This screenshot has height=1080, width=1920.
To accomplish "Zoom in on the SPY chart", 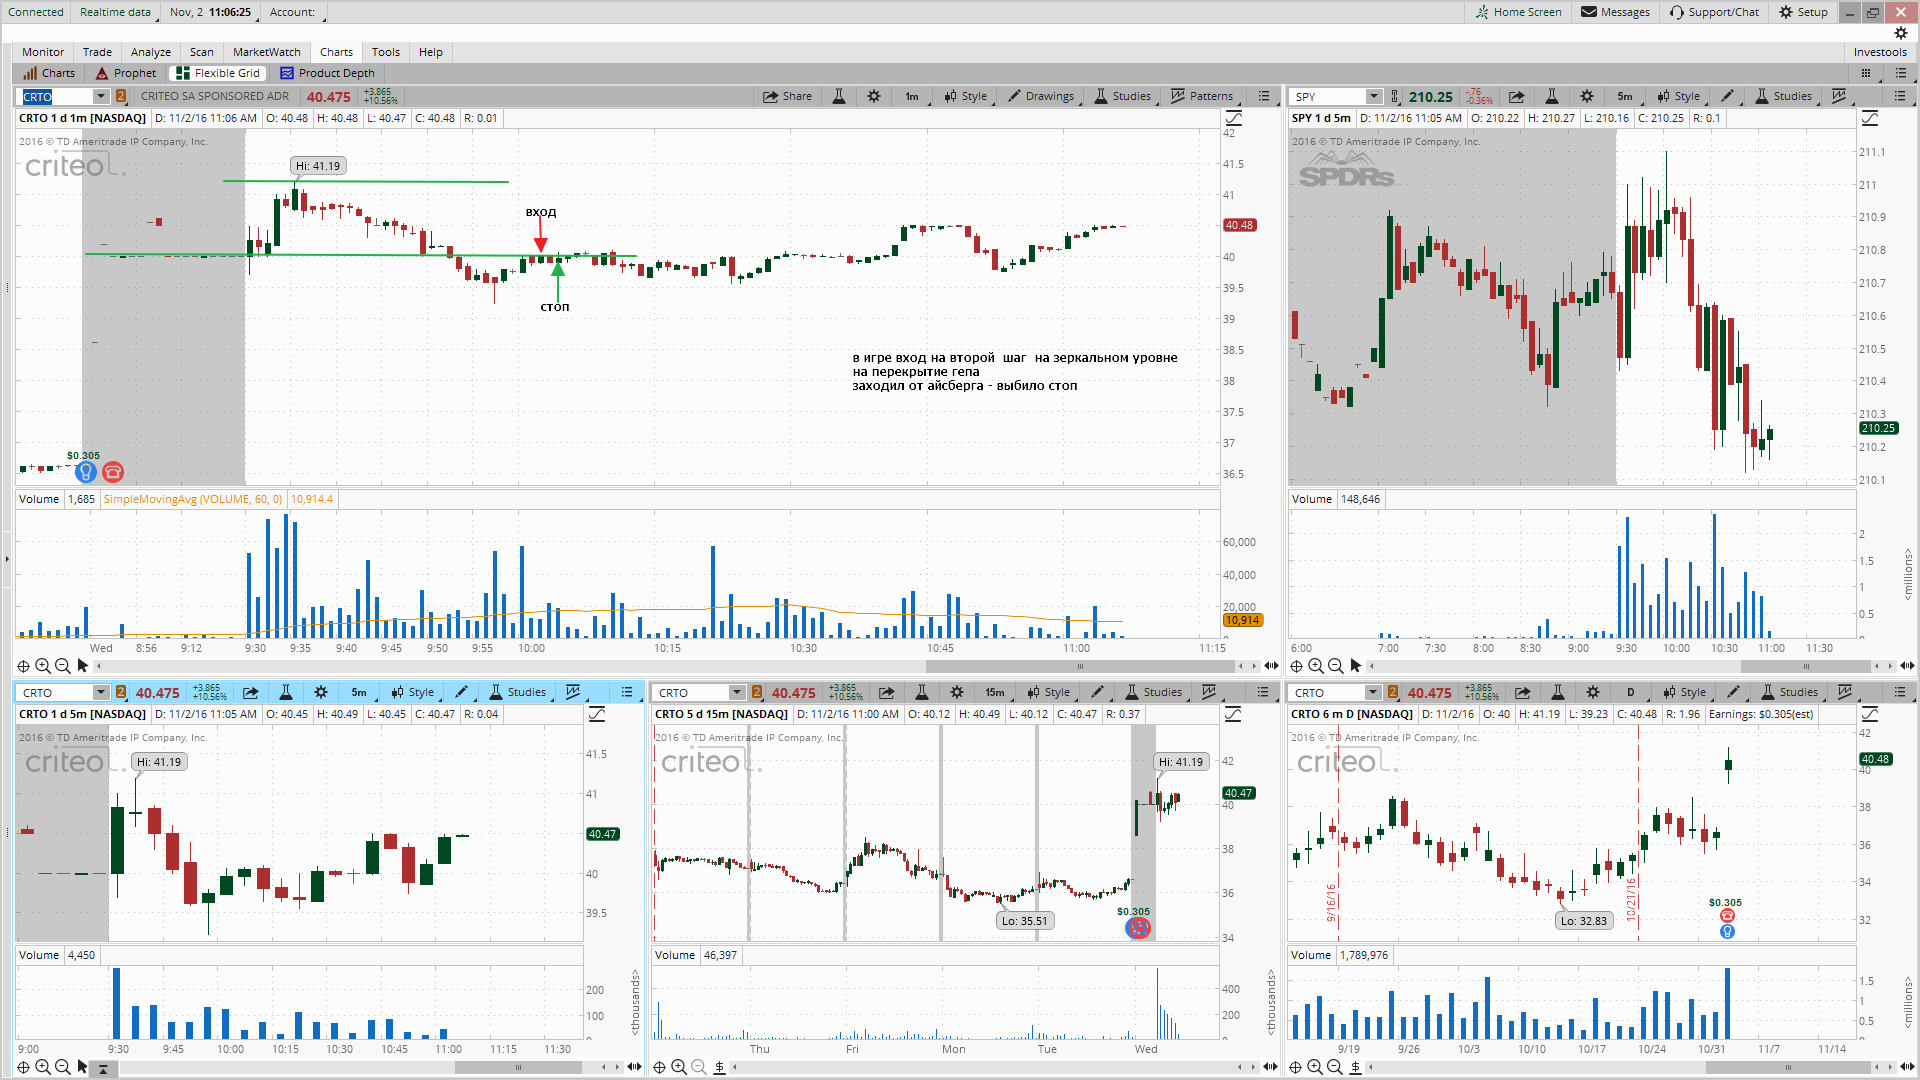I will [1315, 666].
